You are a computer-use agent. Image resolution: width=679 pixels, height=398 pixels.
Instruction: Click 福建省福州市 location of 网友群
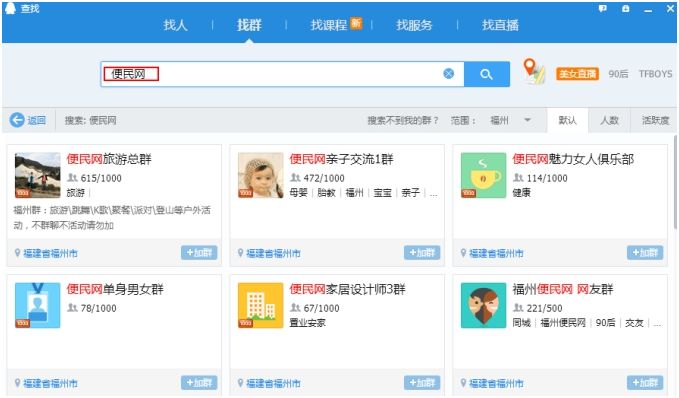[496, 384]
